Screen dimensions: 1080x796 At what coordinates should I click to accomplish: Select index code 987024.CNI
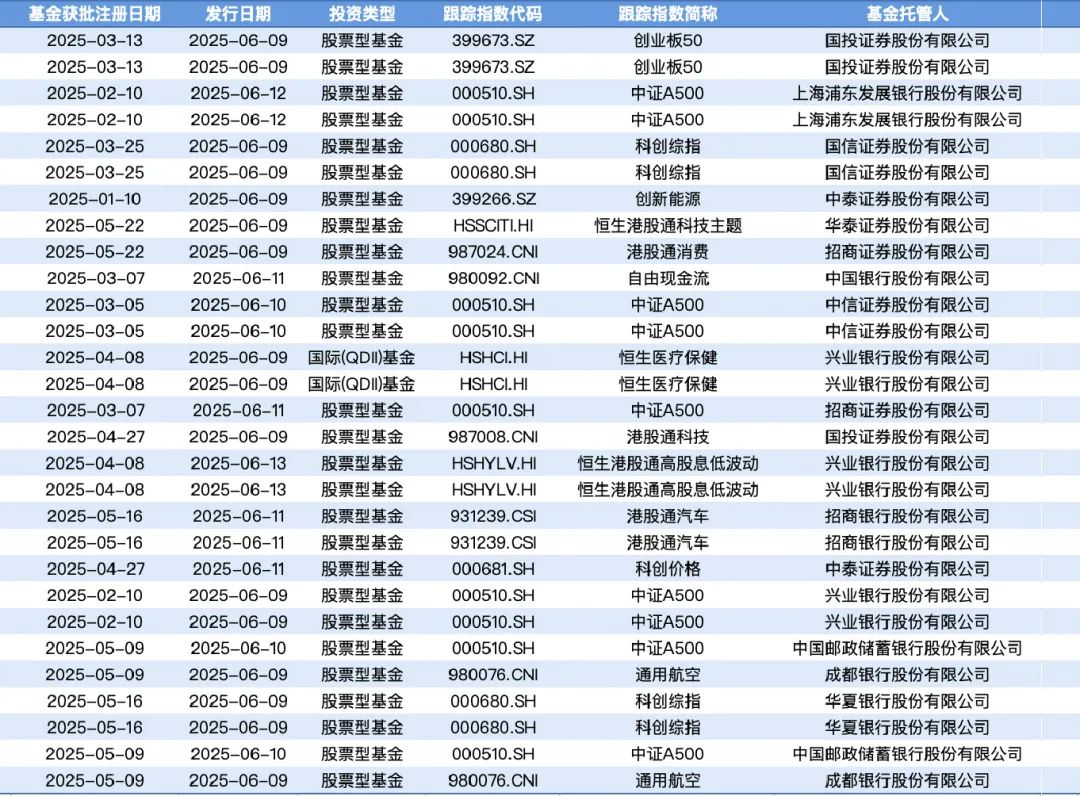492,252
